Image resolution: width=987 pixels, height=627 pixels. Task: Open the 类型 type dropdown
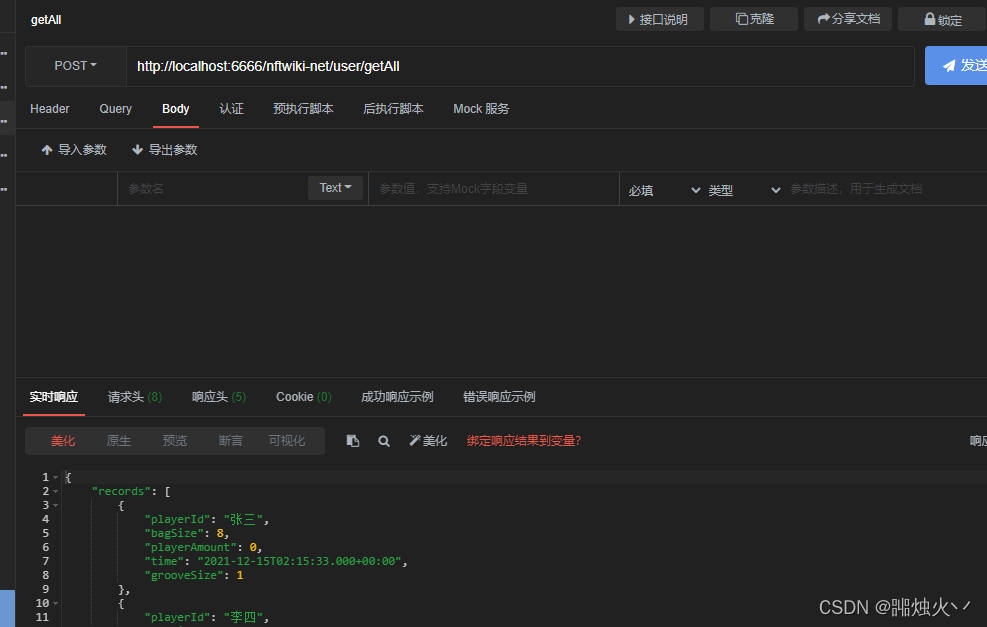point(744,190)
